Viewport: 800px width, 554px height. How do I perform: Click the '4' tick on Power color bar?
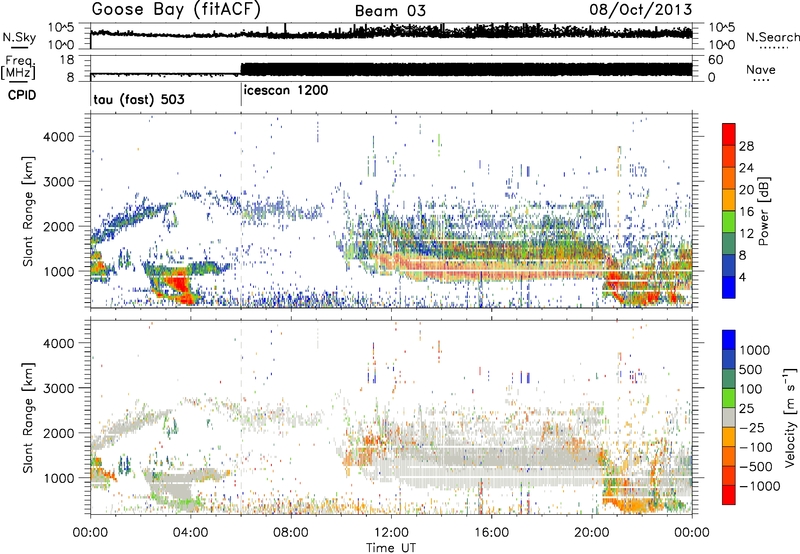(742, 277)
